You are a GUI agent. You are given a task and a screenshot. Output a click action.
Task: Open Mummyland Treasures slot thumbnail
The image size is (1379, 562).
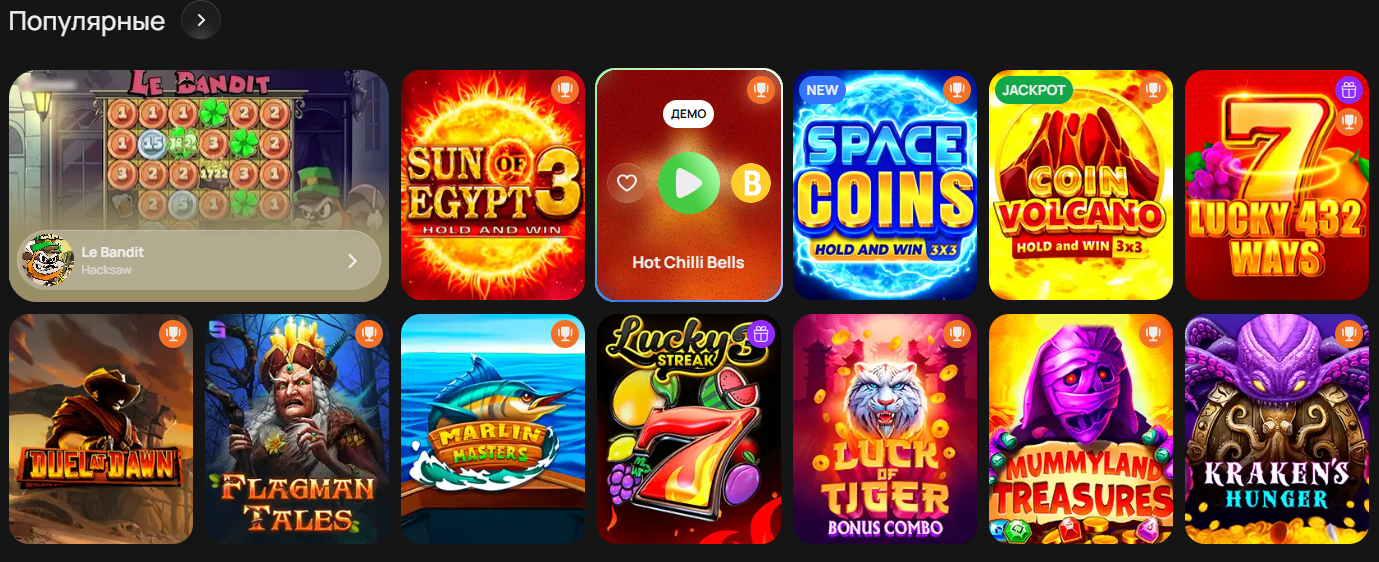click(1081, 429)
